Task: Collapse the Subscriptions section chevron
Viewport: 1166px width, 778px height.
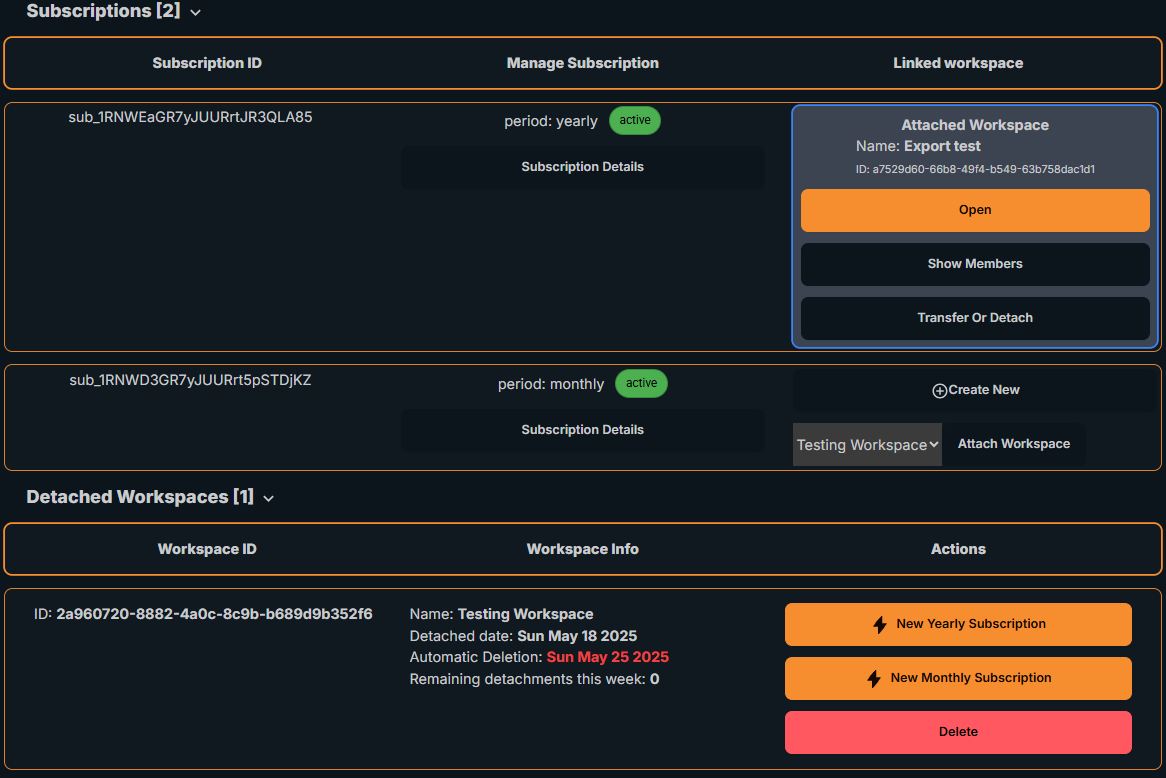Action: pyautogui.click(x=195, y=13)
